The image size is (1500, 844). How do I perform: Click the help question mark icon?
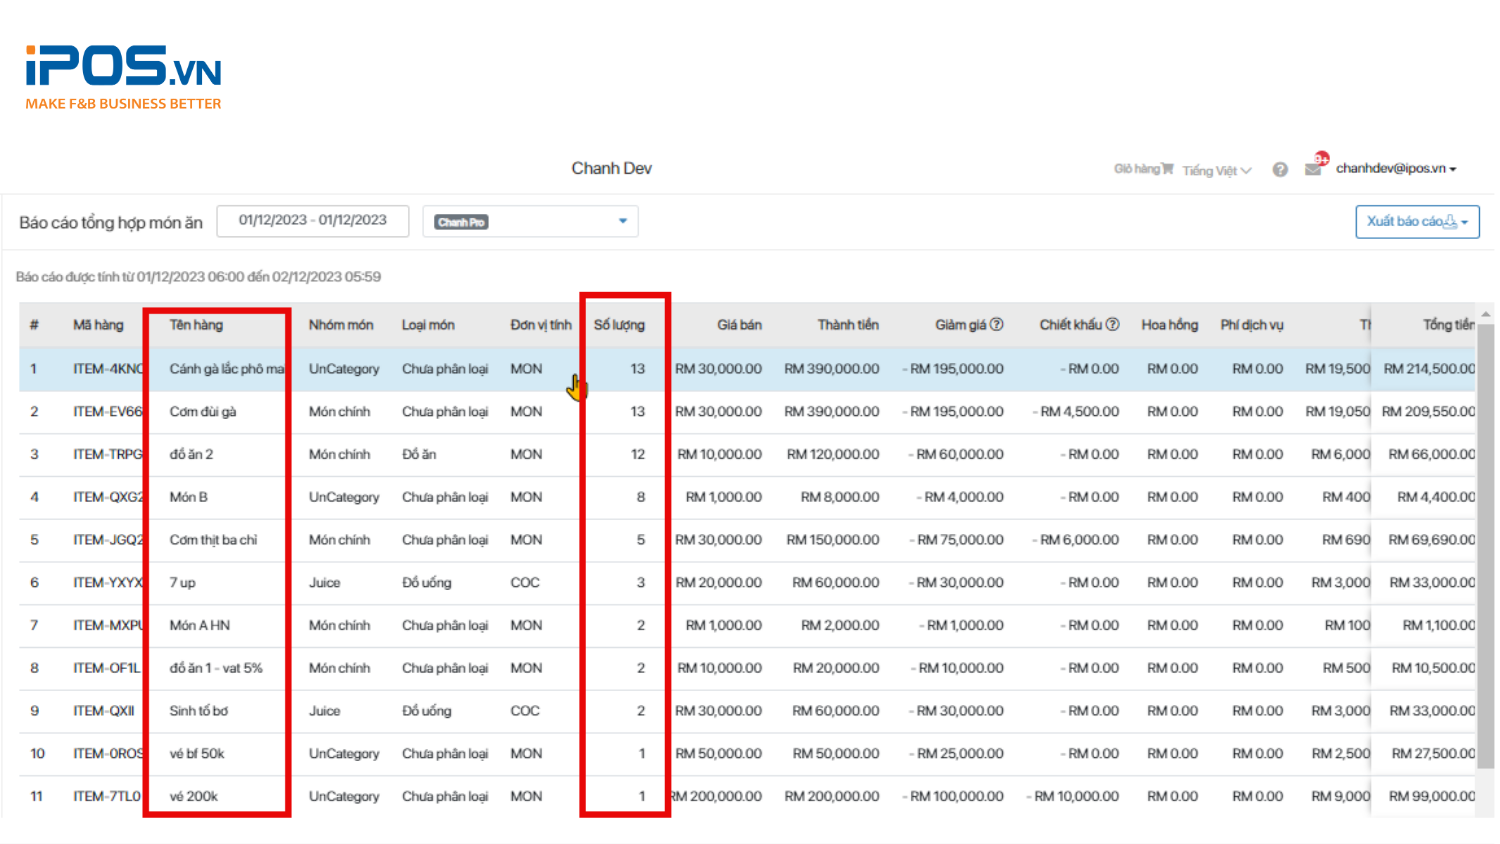(x=1280, y=170)
